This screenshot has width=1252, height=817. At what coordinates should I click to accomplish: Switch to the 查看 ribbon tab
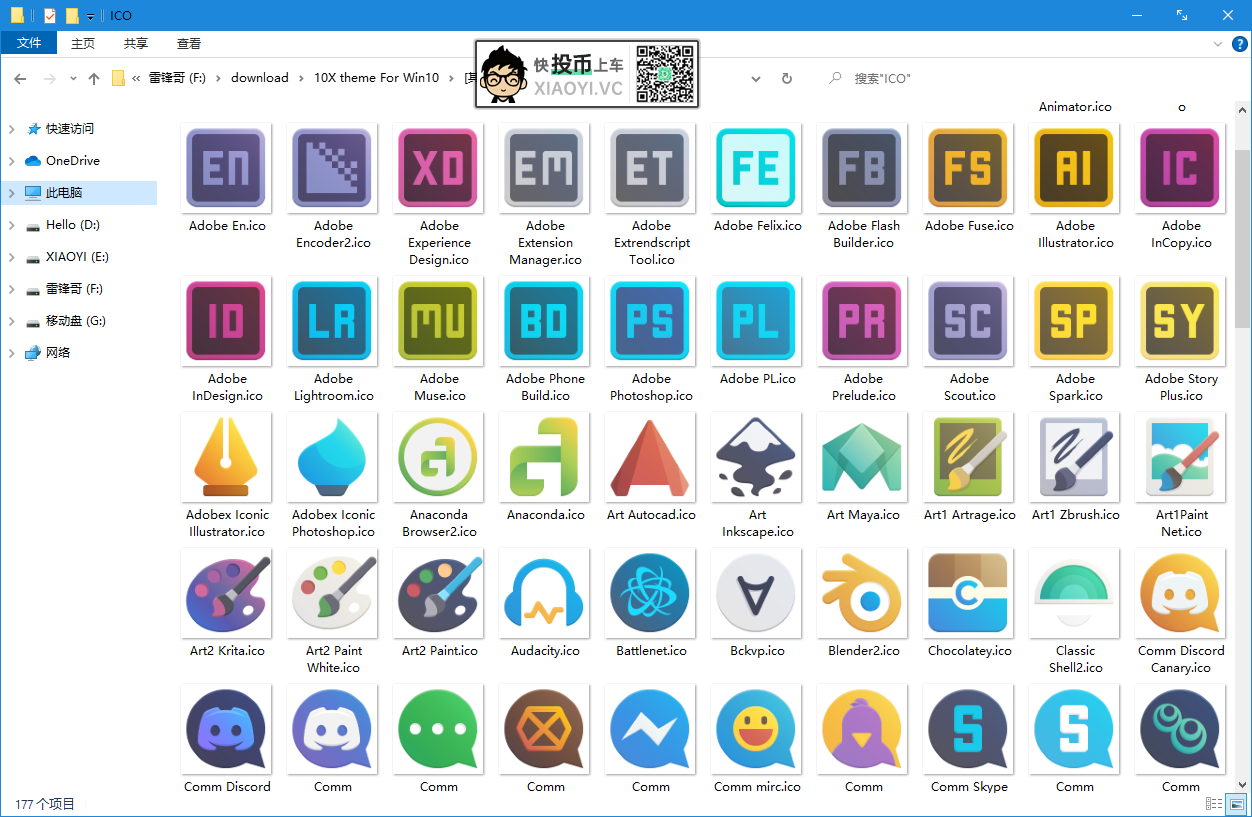click(189, 43)
